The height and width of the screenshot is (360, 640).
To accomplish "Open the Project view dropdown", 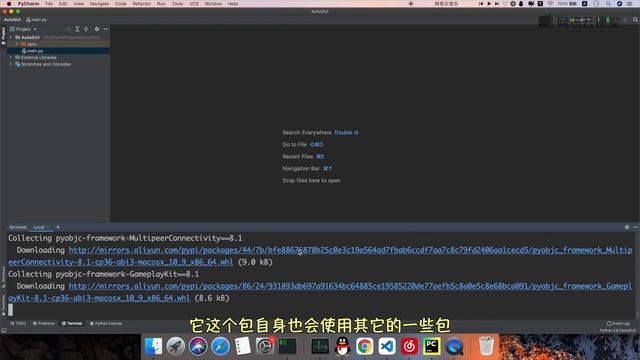I will coord(24,29).
